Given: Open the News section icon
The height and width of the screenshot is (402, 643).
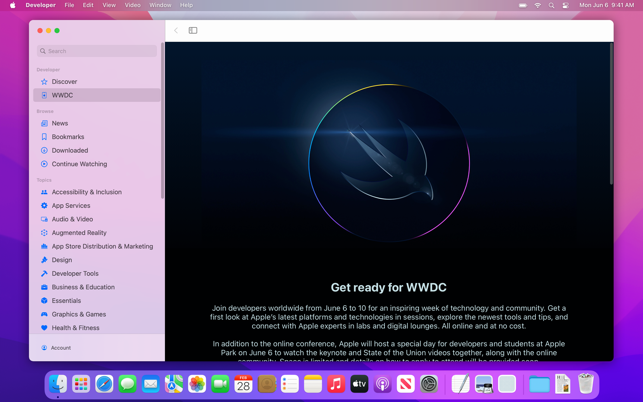Looking at the screenshot, I should [x=44, y=123].
